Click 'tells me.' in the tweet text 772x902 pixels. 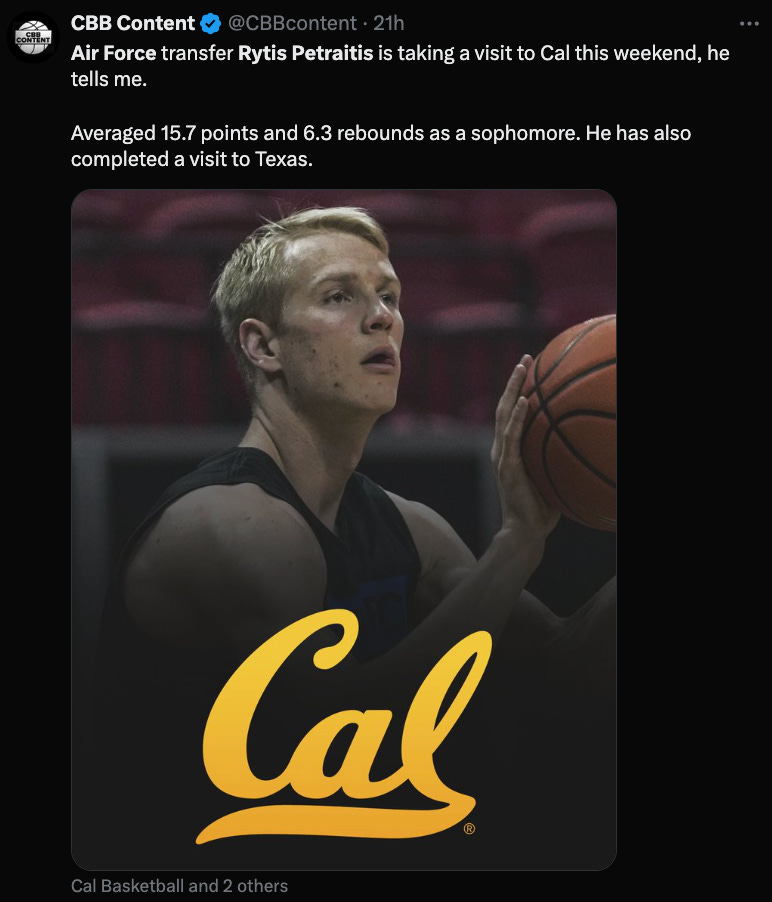[109, 79]
